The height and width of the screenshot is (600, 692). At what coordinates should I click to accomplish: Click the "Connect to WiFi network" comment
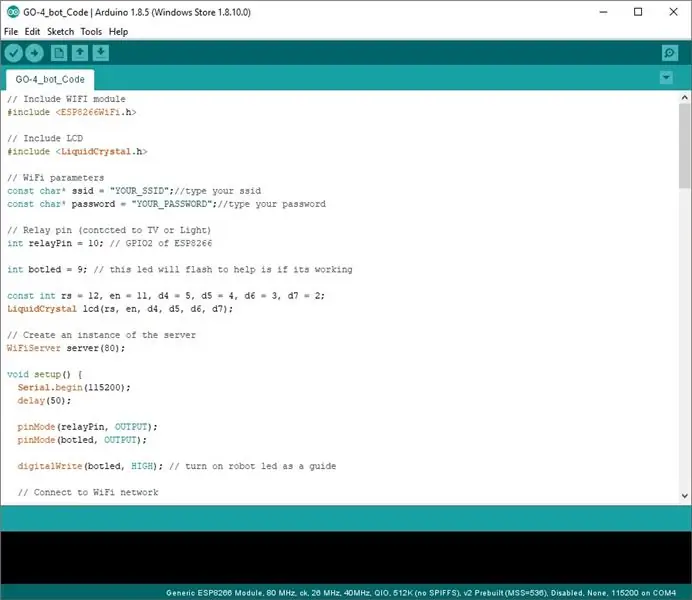pos(87,492)
